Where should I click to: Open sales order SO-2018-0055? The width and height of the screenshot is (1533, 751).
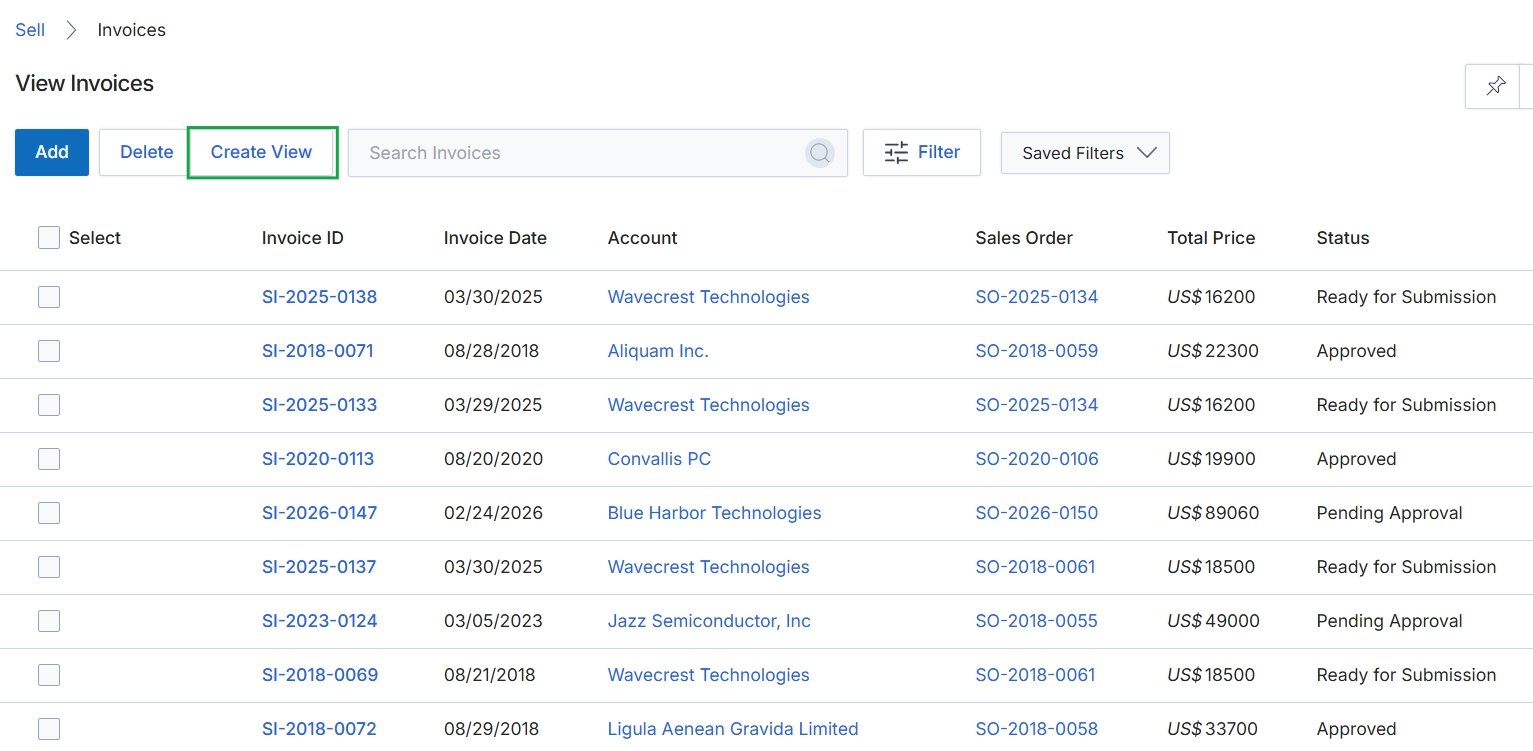pos(1036,621)
